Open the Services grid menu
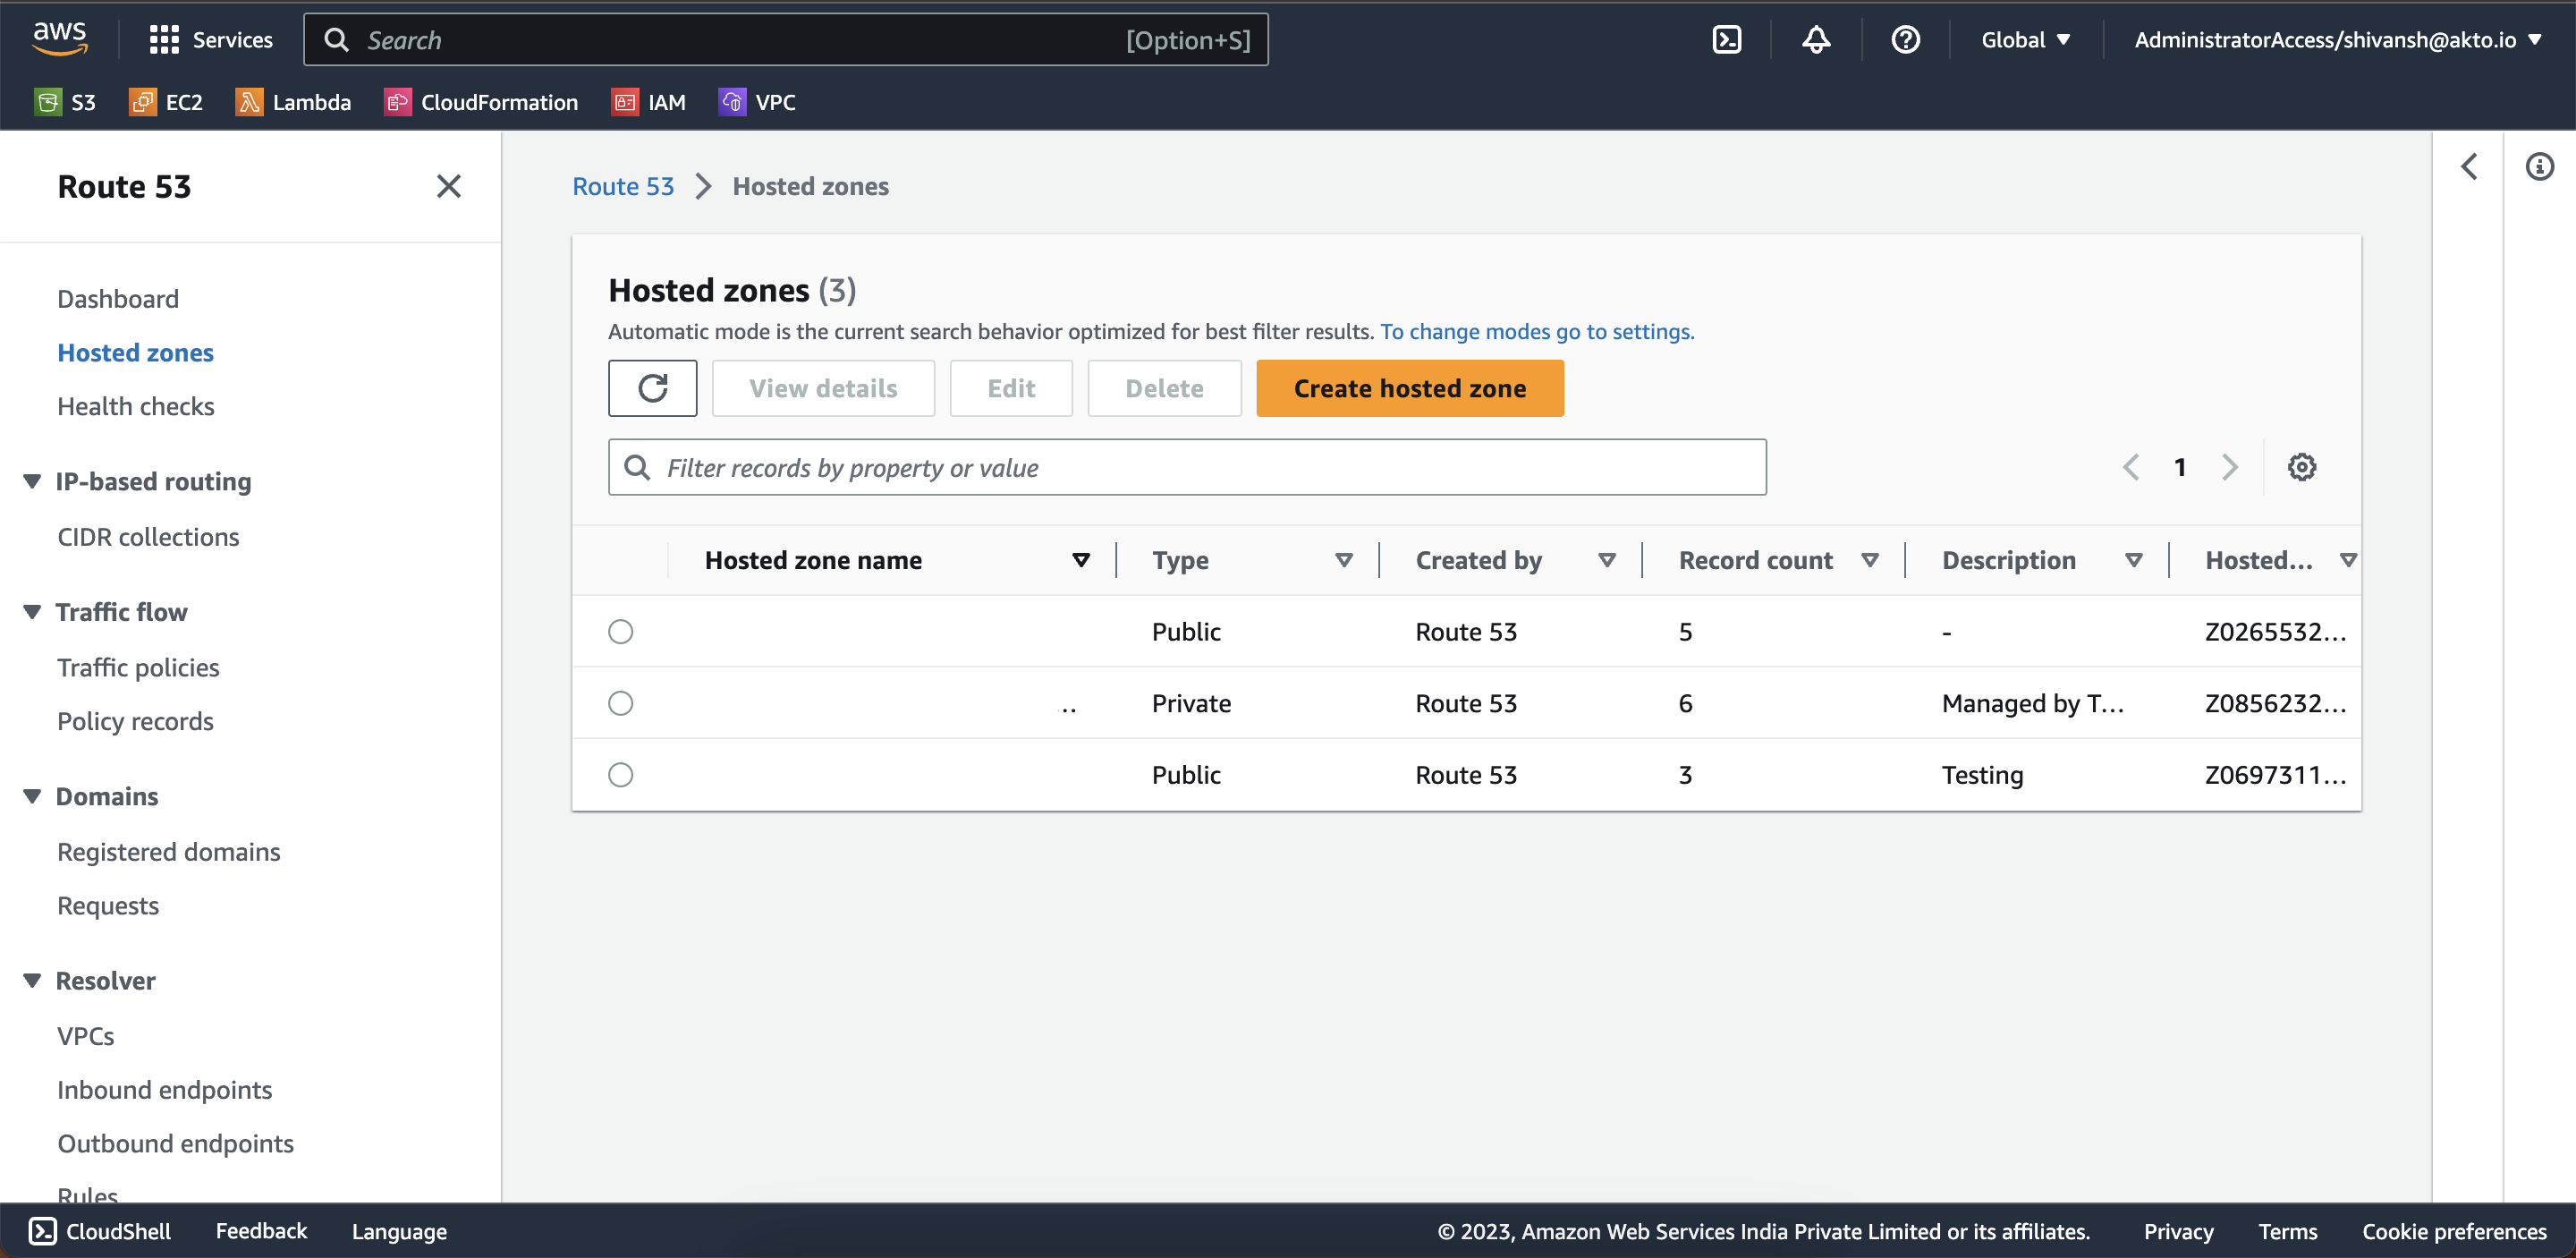The height and width of the screenshot is (1258, 2576). pos(210,40)
